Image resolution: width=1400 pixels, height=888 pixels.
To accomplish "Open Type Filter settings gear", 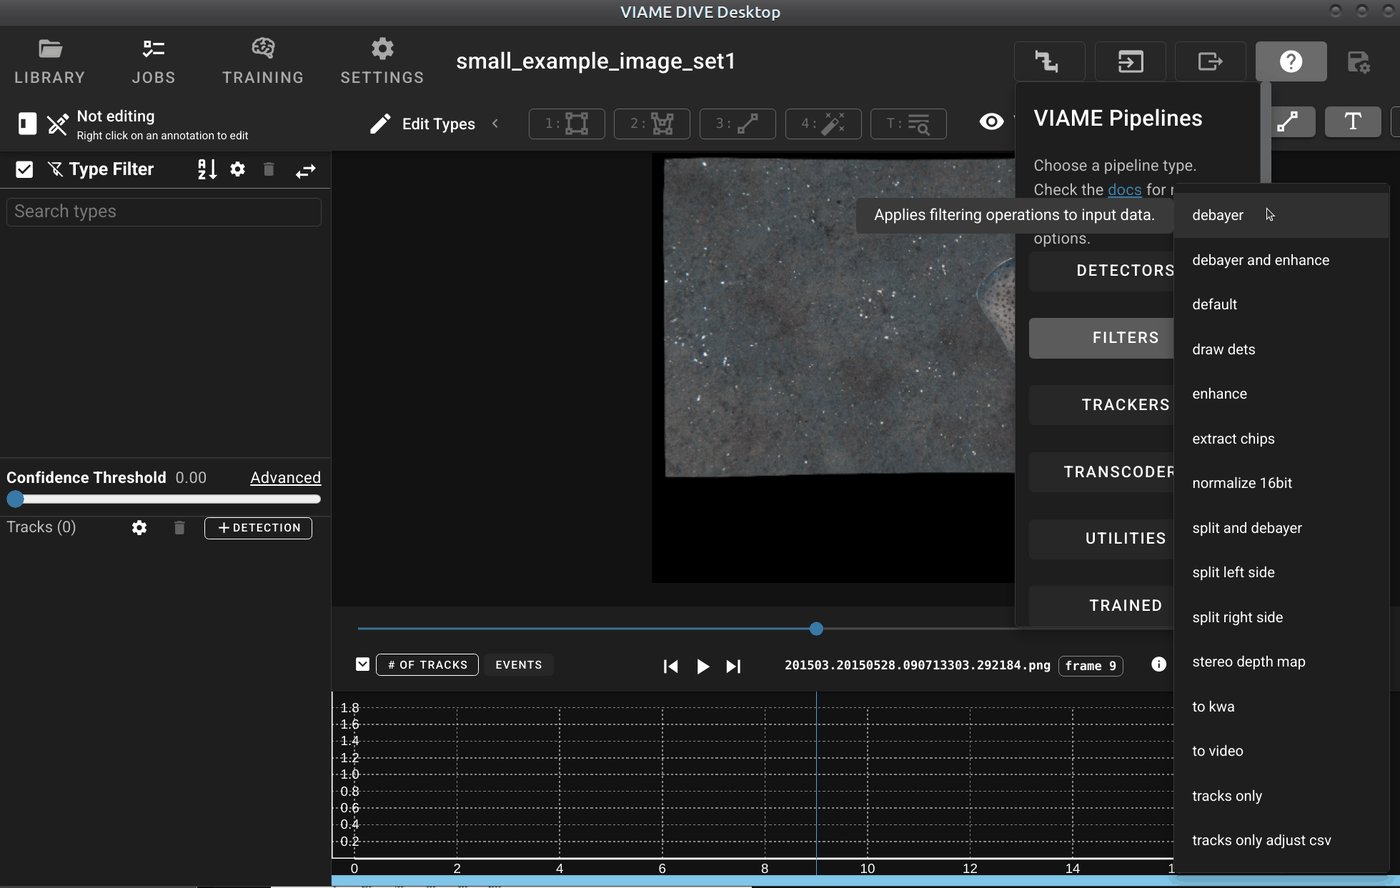I will 237,169.
